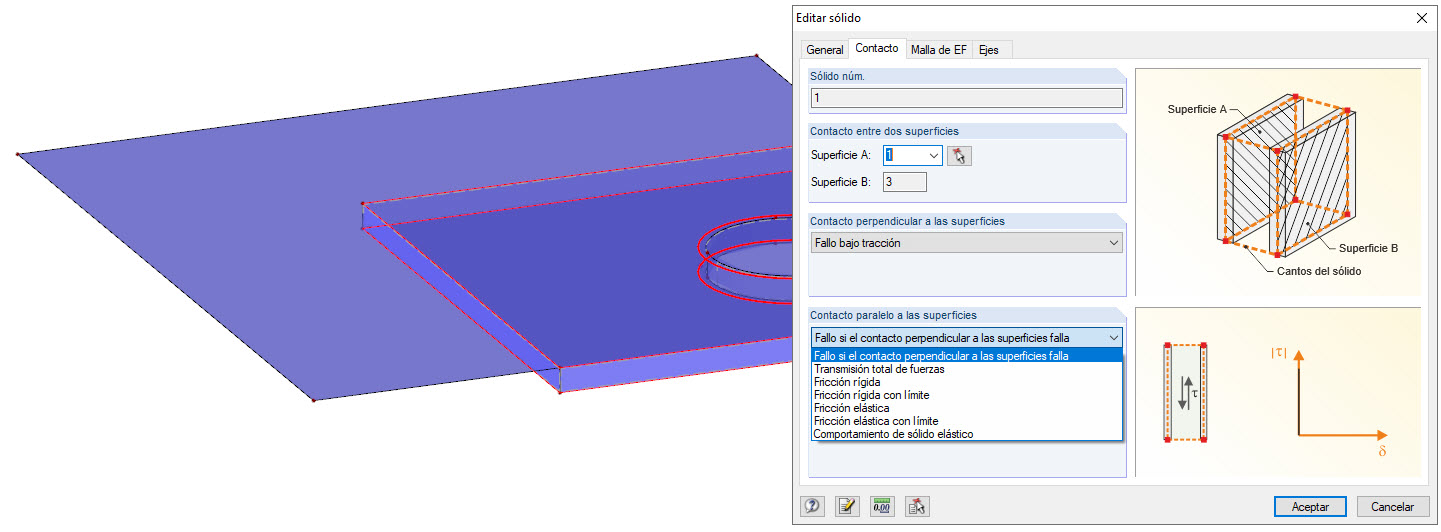This screenshot has height=532, width=1441.
Task: Open the Superficie A dropdown
Action: 934,155
